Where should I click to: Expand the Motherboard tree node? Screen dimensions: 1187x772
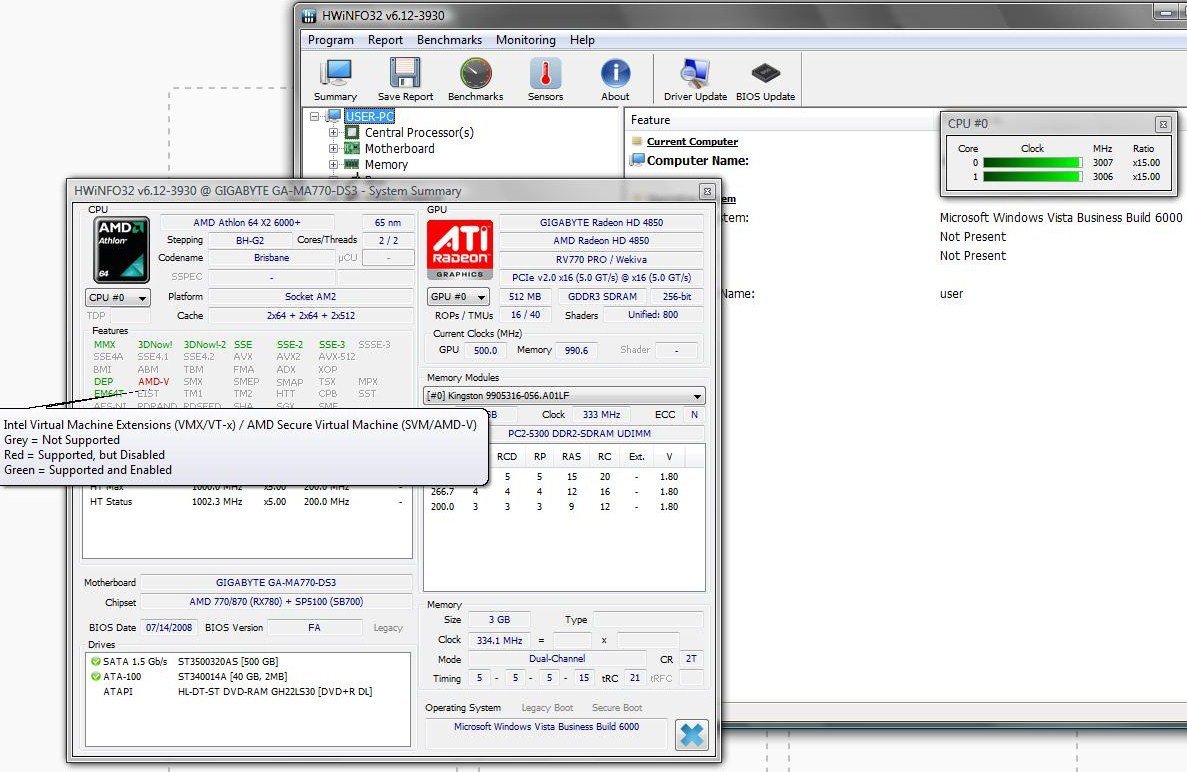coord(333,148)
